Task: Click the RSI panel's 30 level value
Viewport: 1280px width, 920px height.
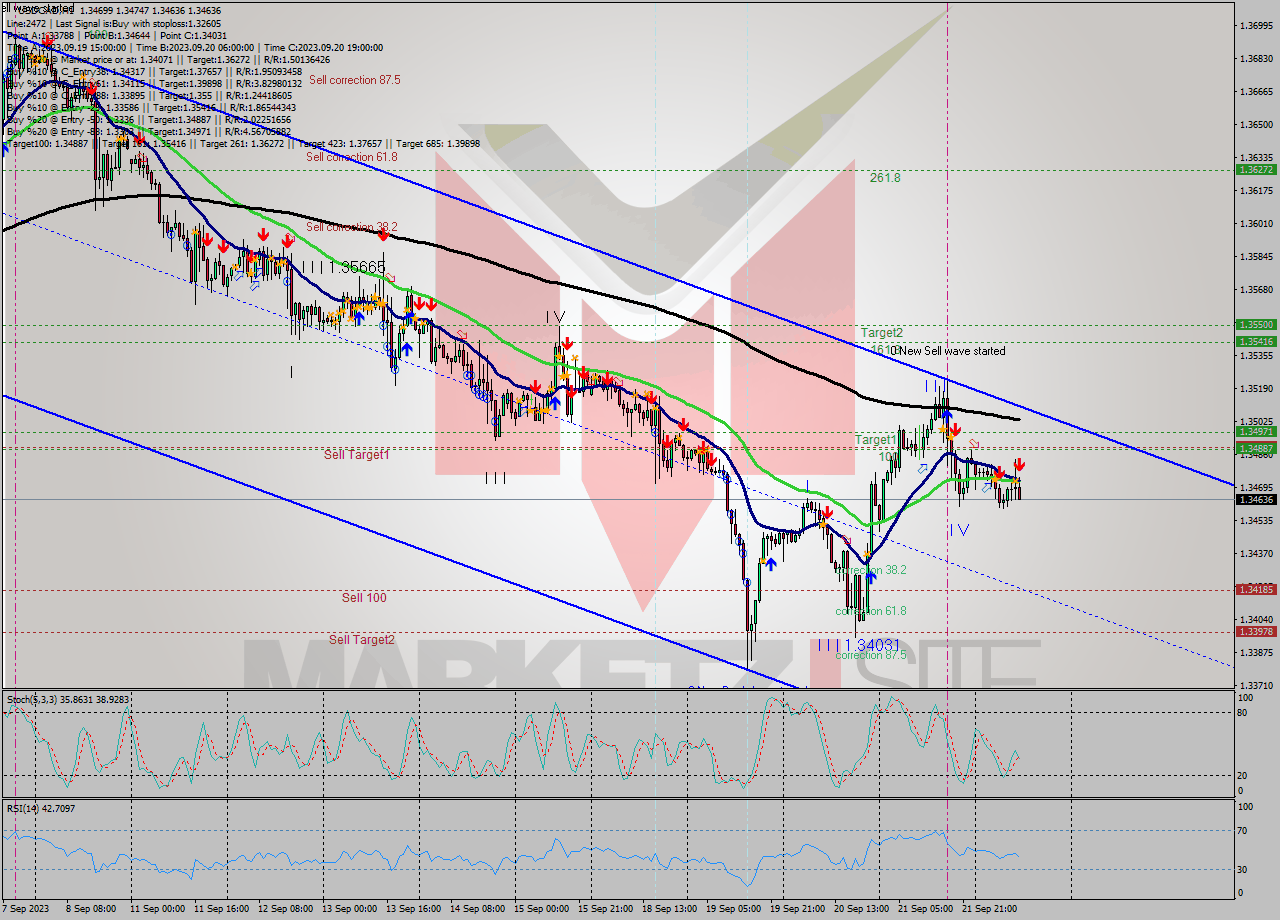Action: pos(1243,869)
